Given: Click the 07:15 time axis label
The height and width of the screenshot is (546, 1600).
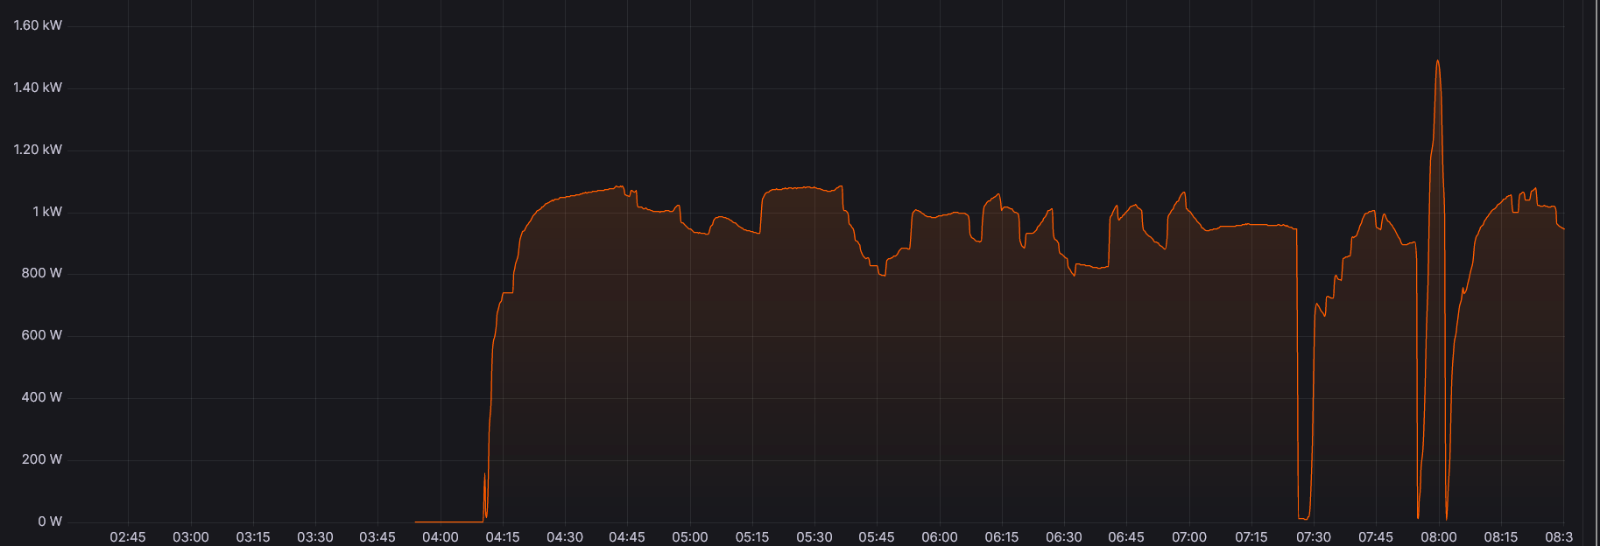Looking at the screenshot, I should coord(1251,537).
